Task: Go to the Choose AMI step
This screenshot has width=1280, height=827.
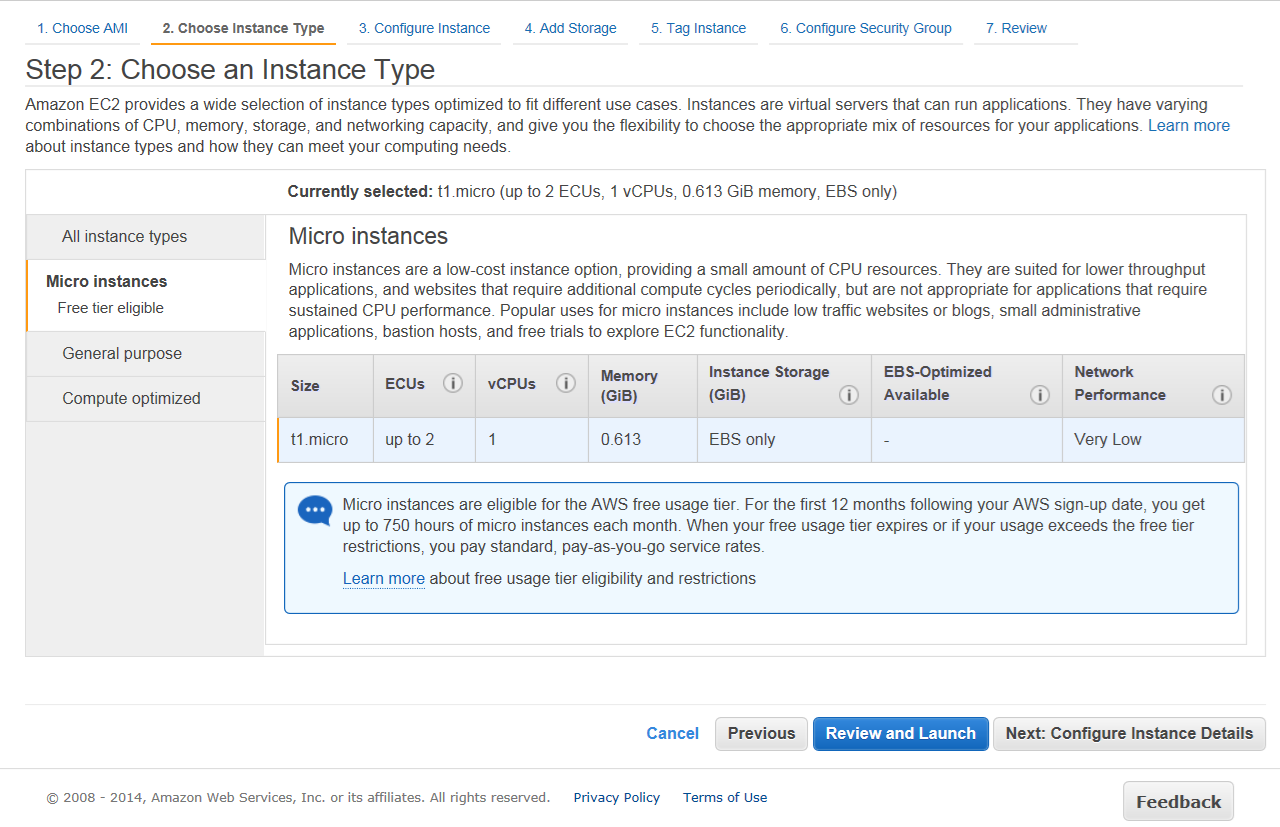Action: tap(83, 28)
